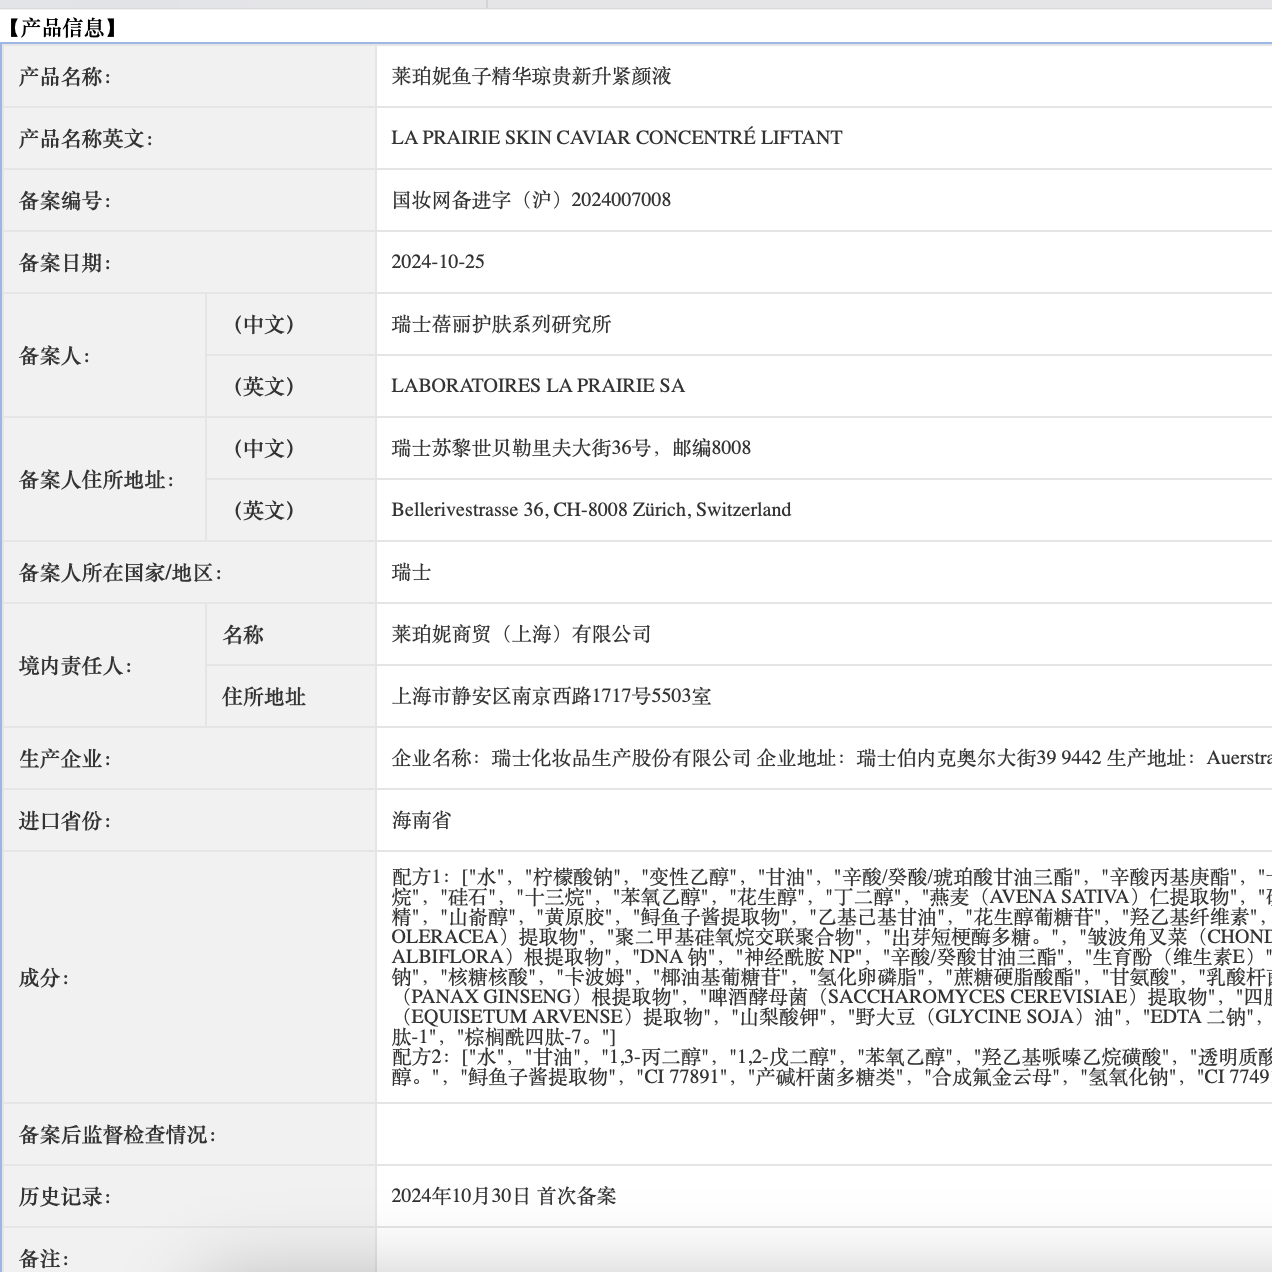Select the English product name LA PRAIRIE SKIN CAVIAR

point(613,138)
